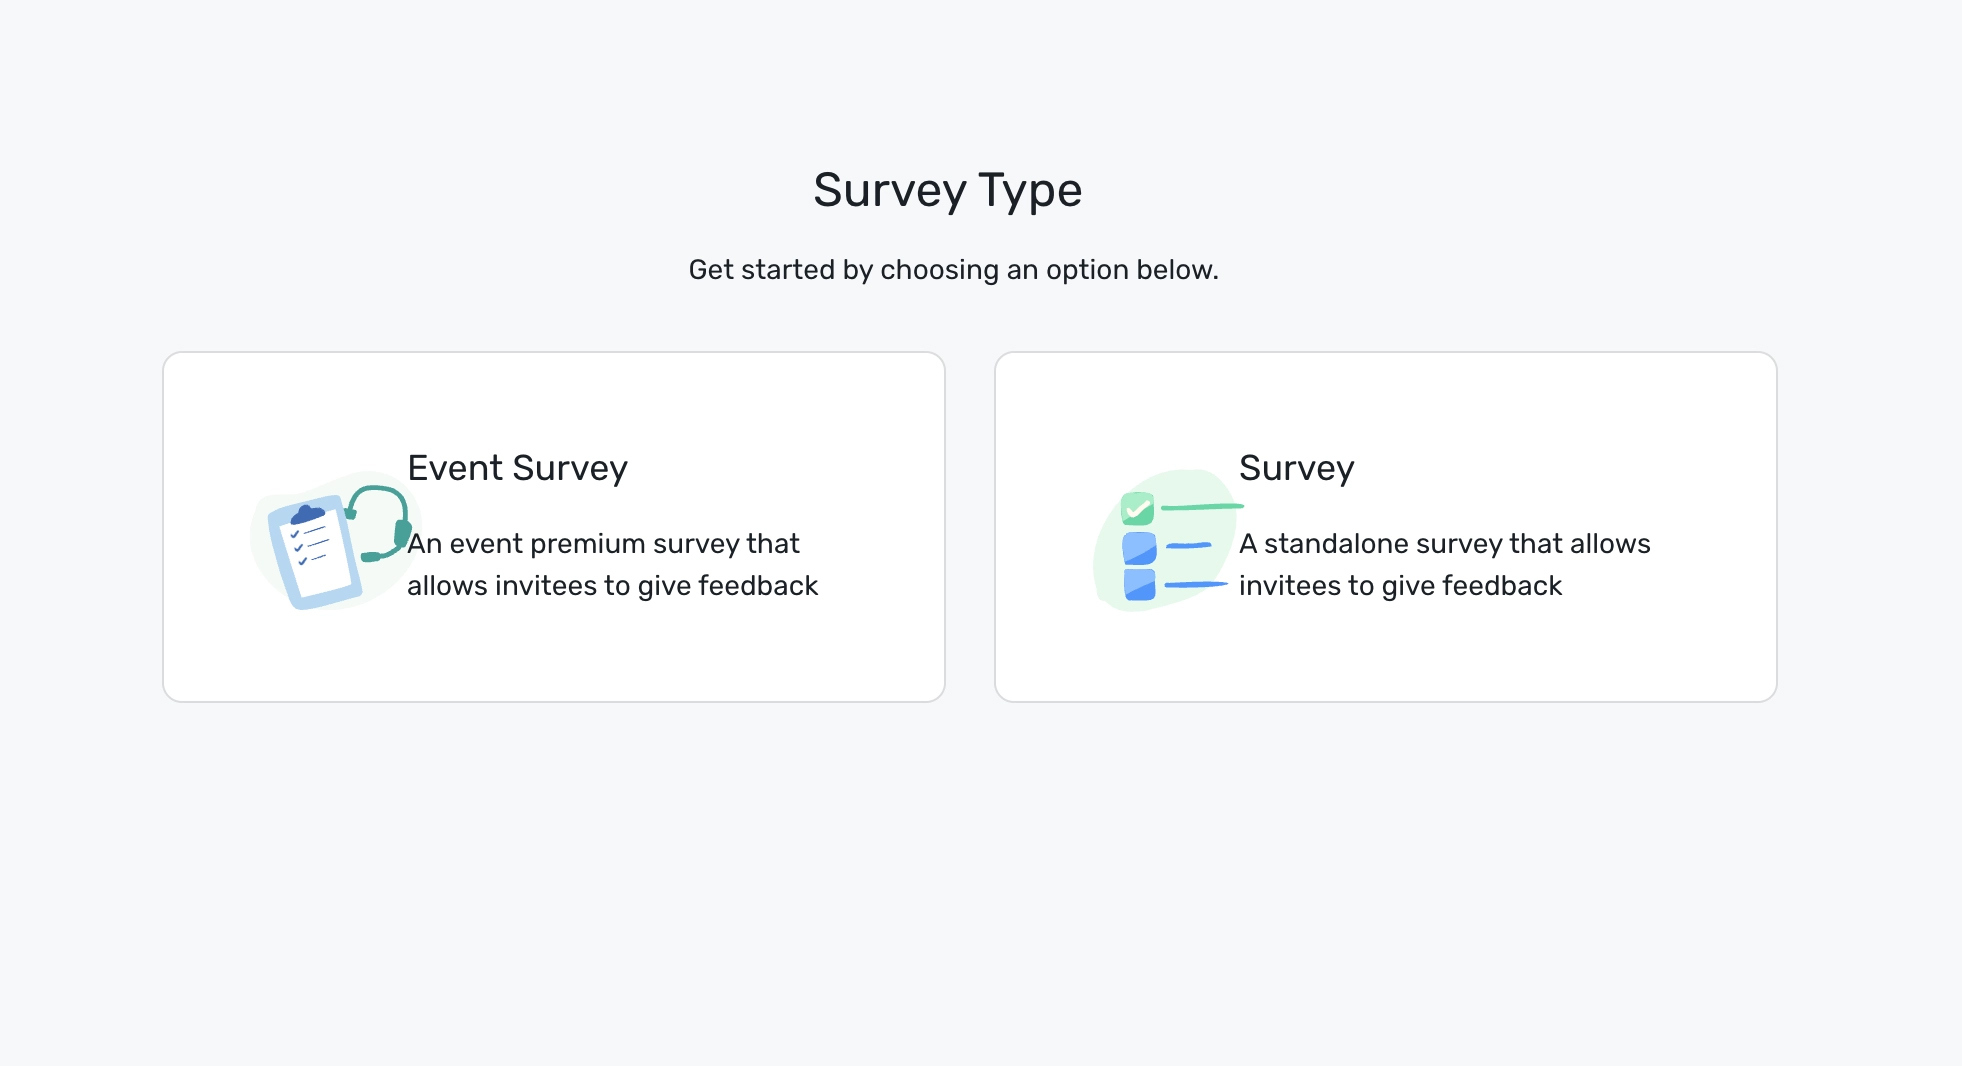
Task: Click the middle blue square in checklist
Action: click(1139, 548)
